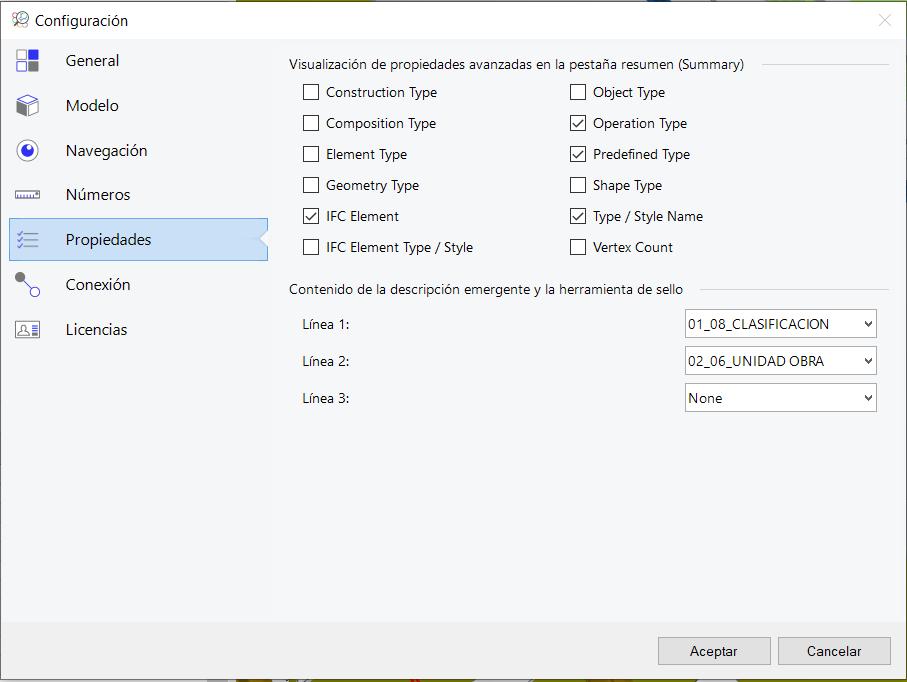Enable the Construction Type checkbox

pos(311,92)
